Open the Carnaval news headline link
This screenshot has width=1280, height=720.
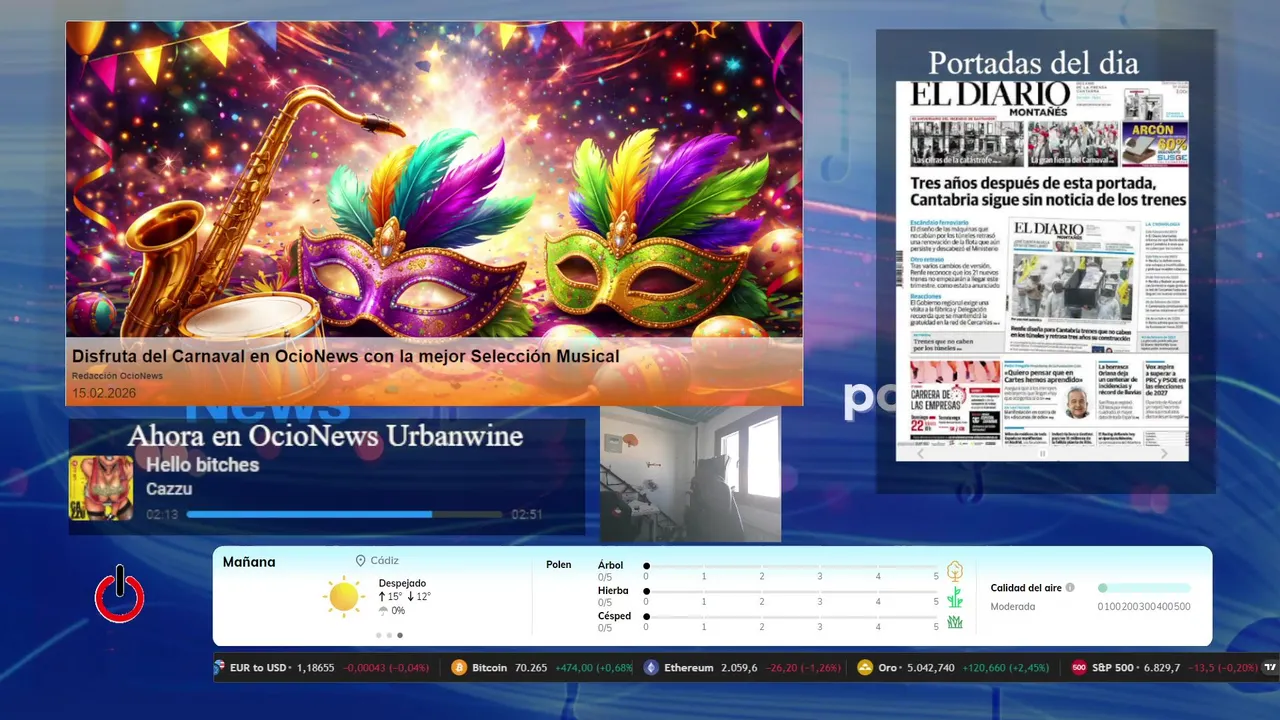pyautogui.click(x=346, y=356)
